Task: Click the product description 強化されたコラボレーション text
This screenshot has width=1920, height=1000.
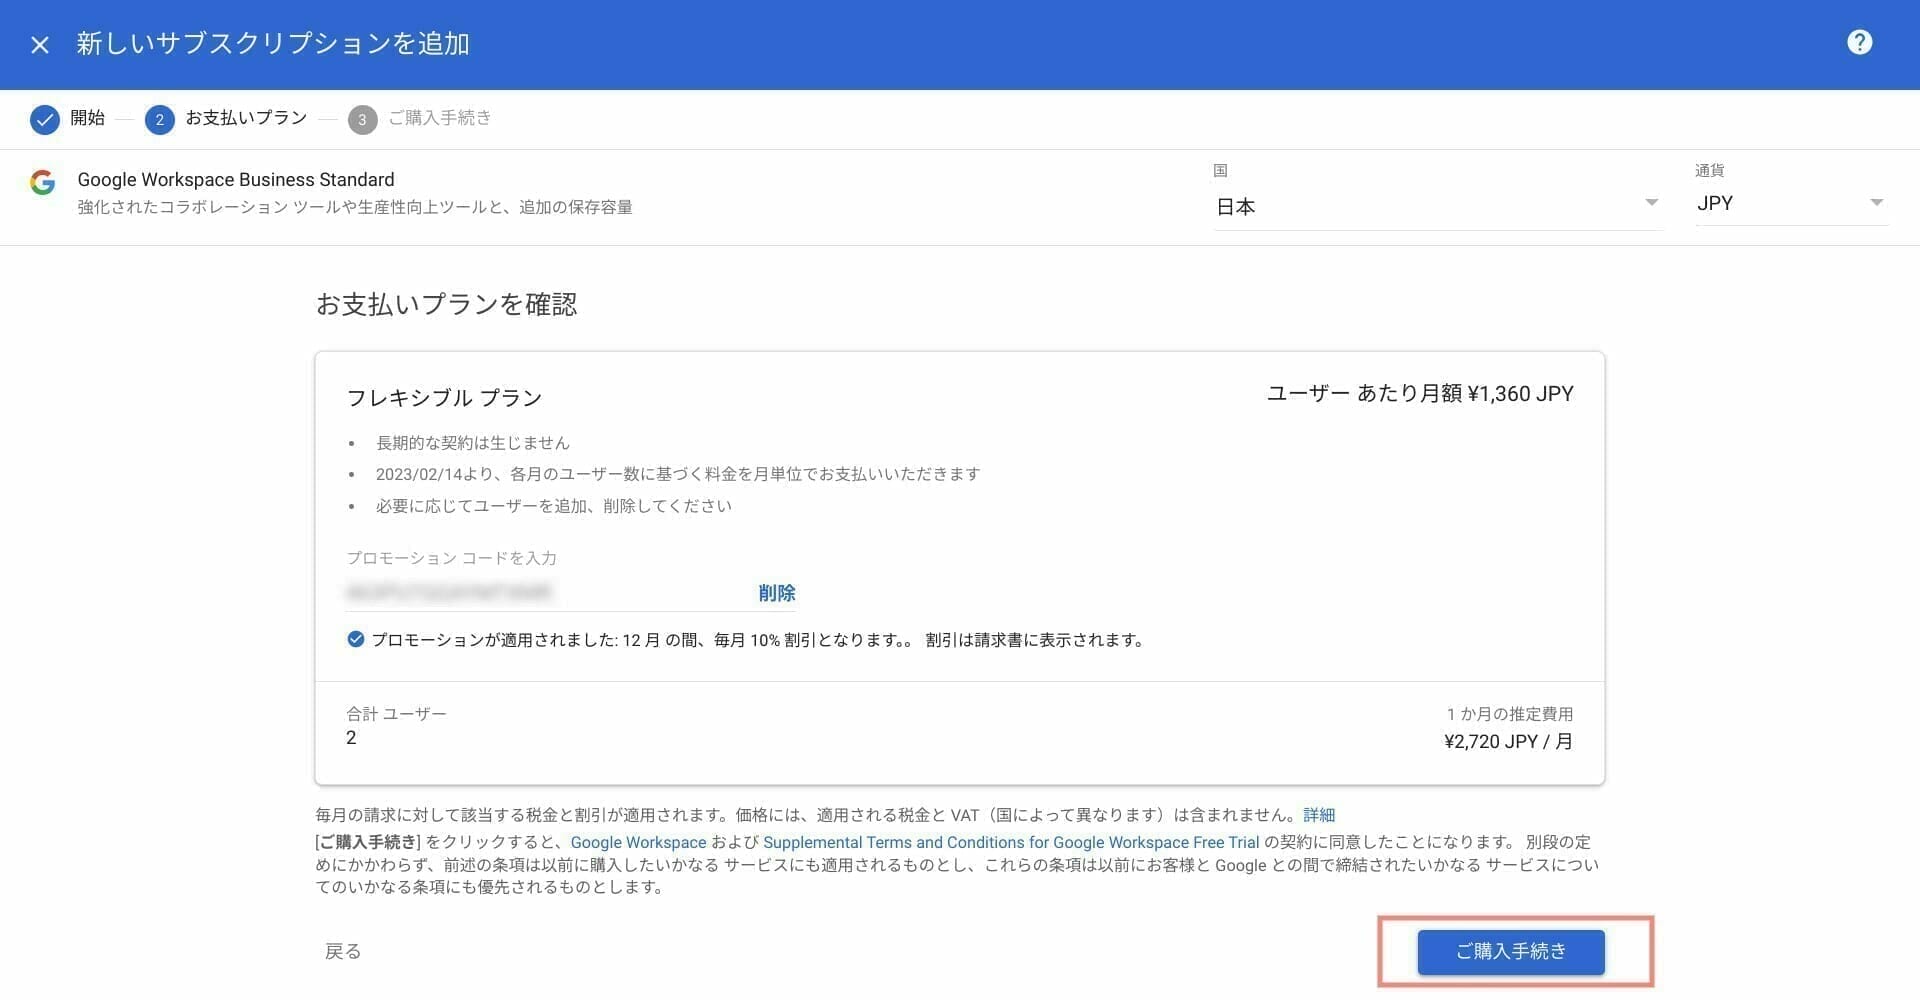Action: click(x=355, y=208)
